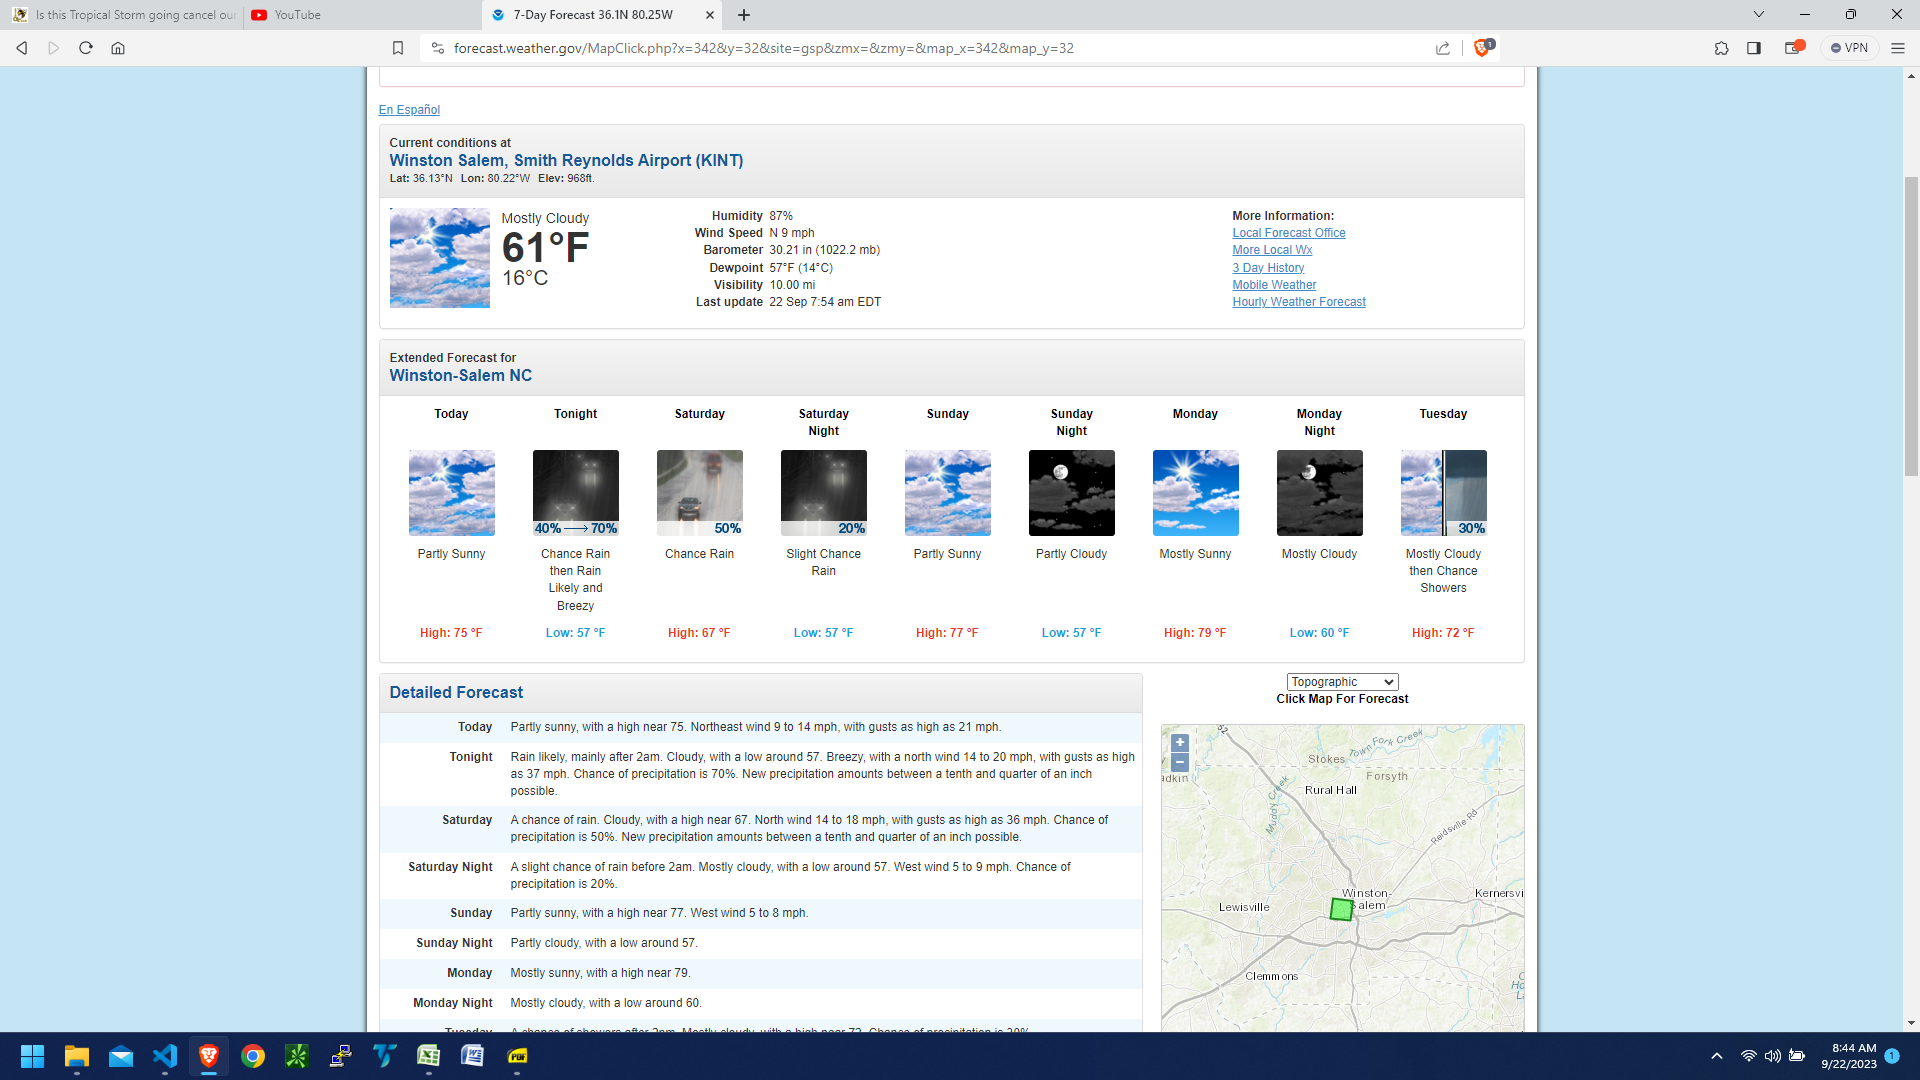The width and height of the screenshot is (1920, 1080).
Task: Click Rural Hall on the map
Action: pos(1330,790)
